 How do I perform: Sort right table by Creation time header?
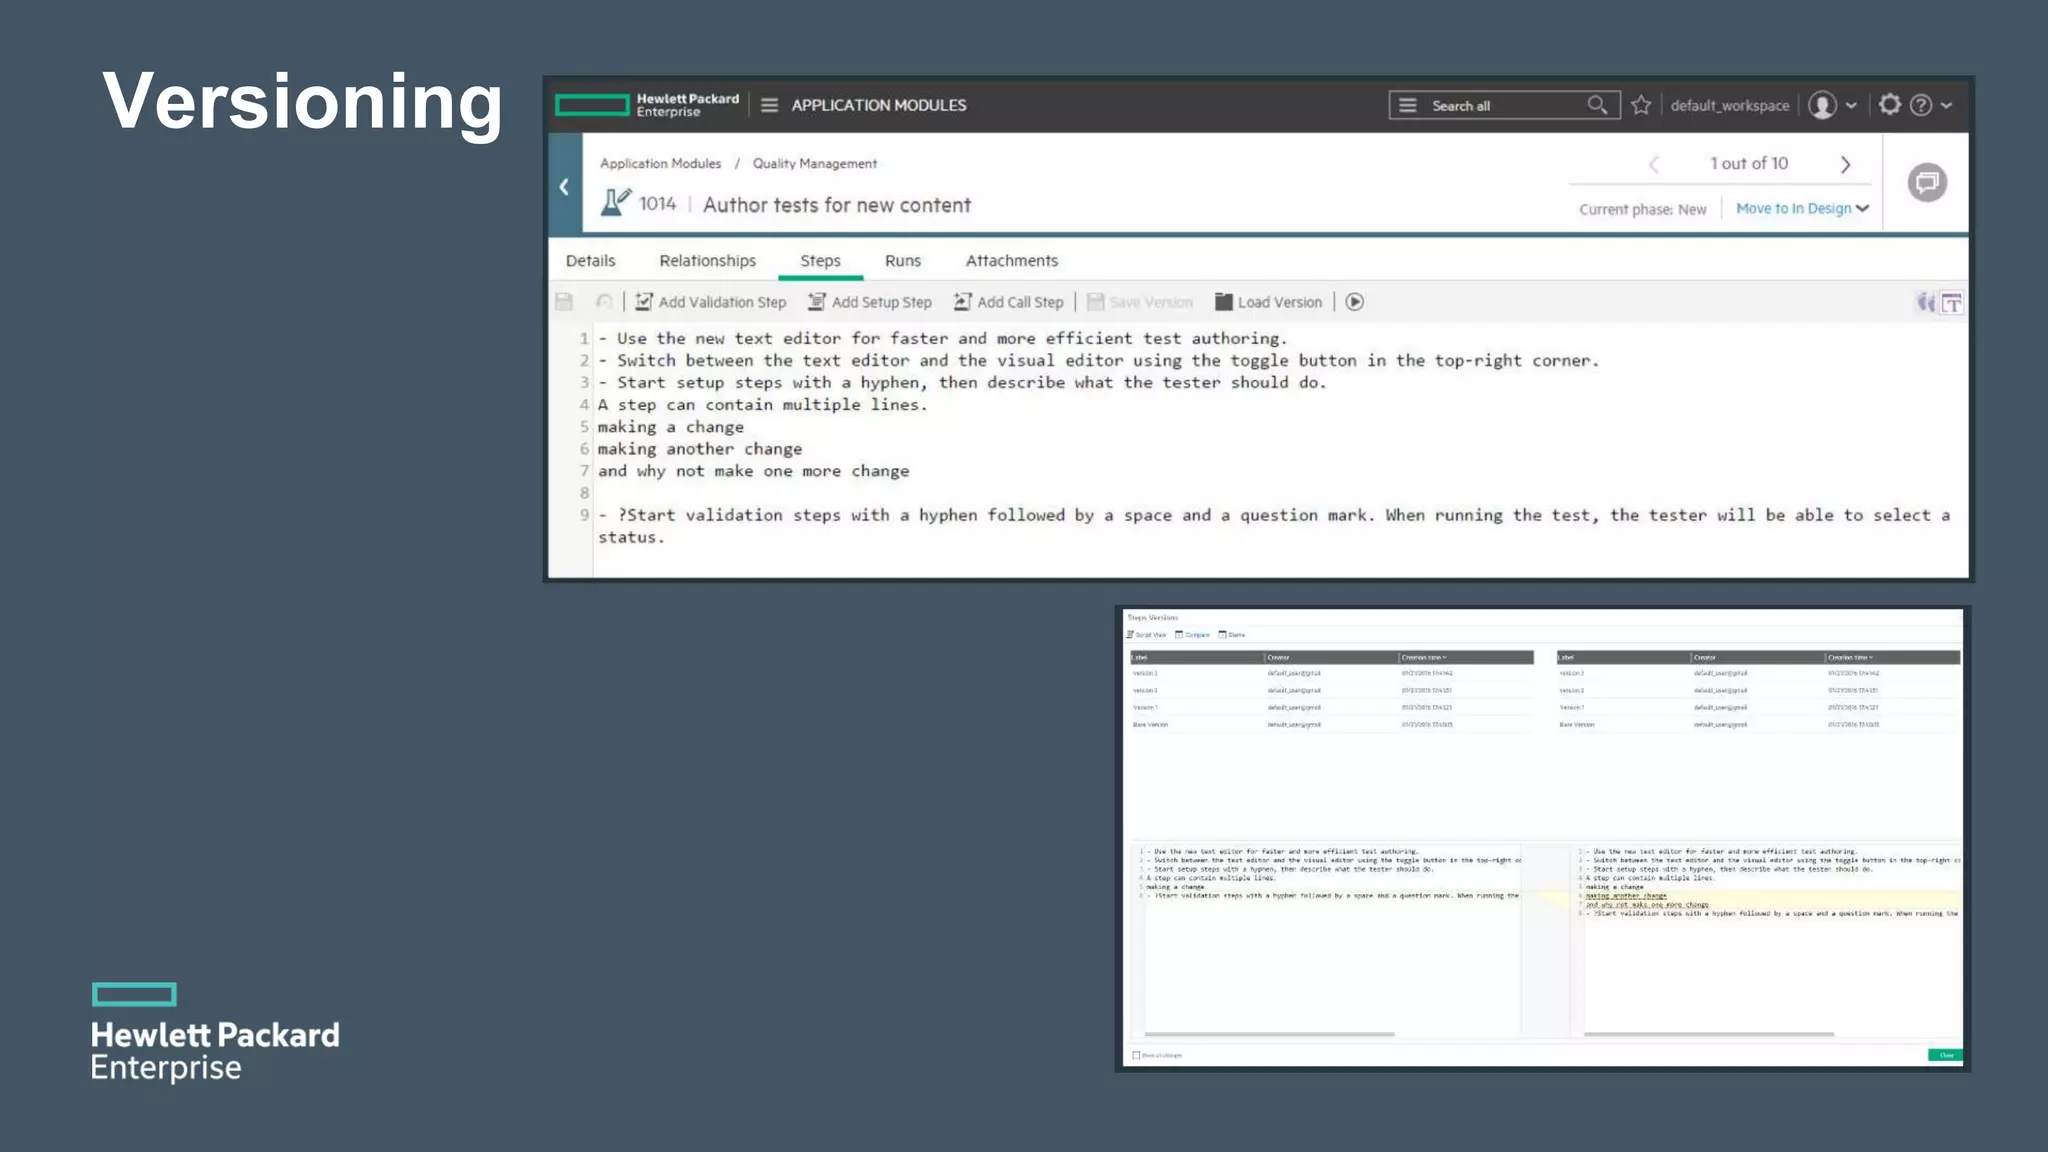(x=1892, y=658)
